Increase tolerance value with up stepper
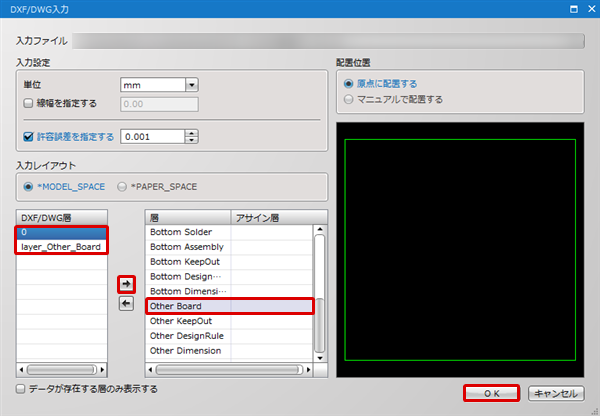Screen dimensions: 600x416 tap(191, 133)
